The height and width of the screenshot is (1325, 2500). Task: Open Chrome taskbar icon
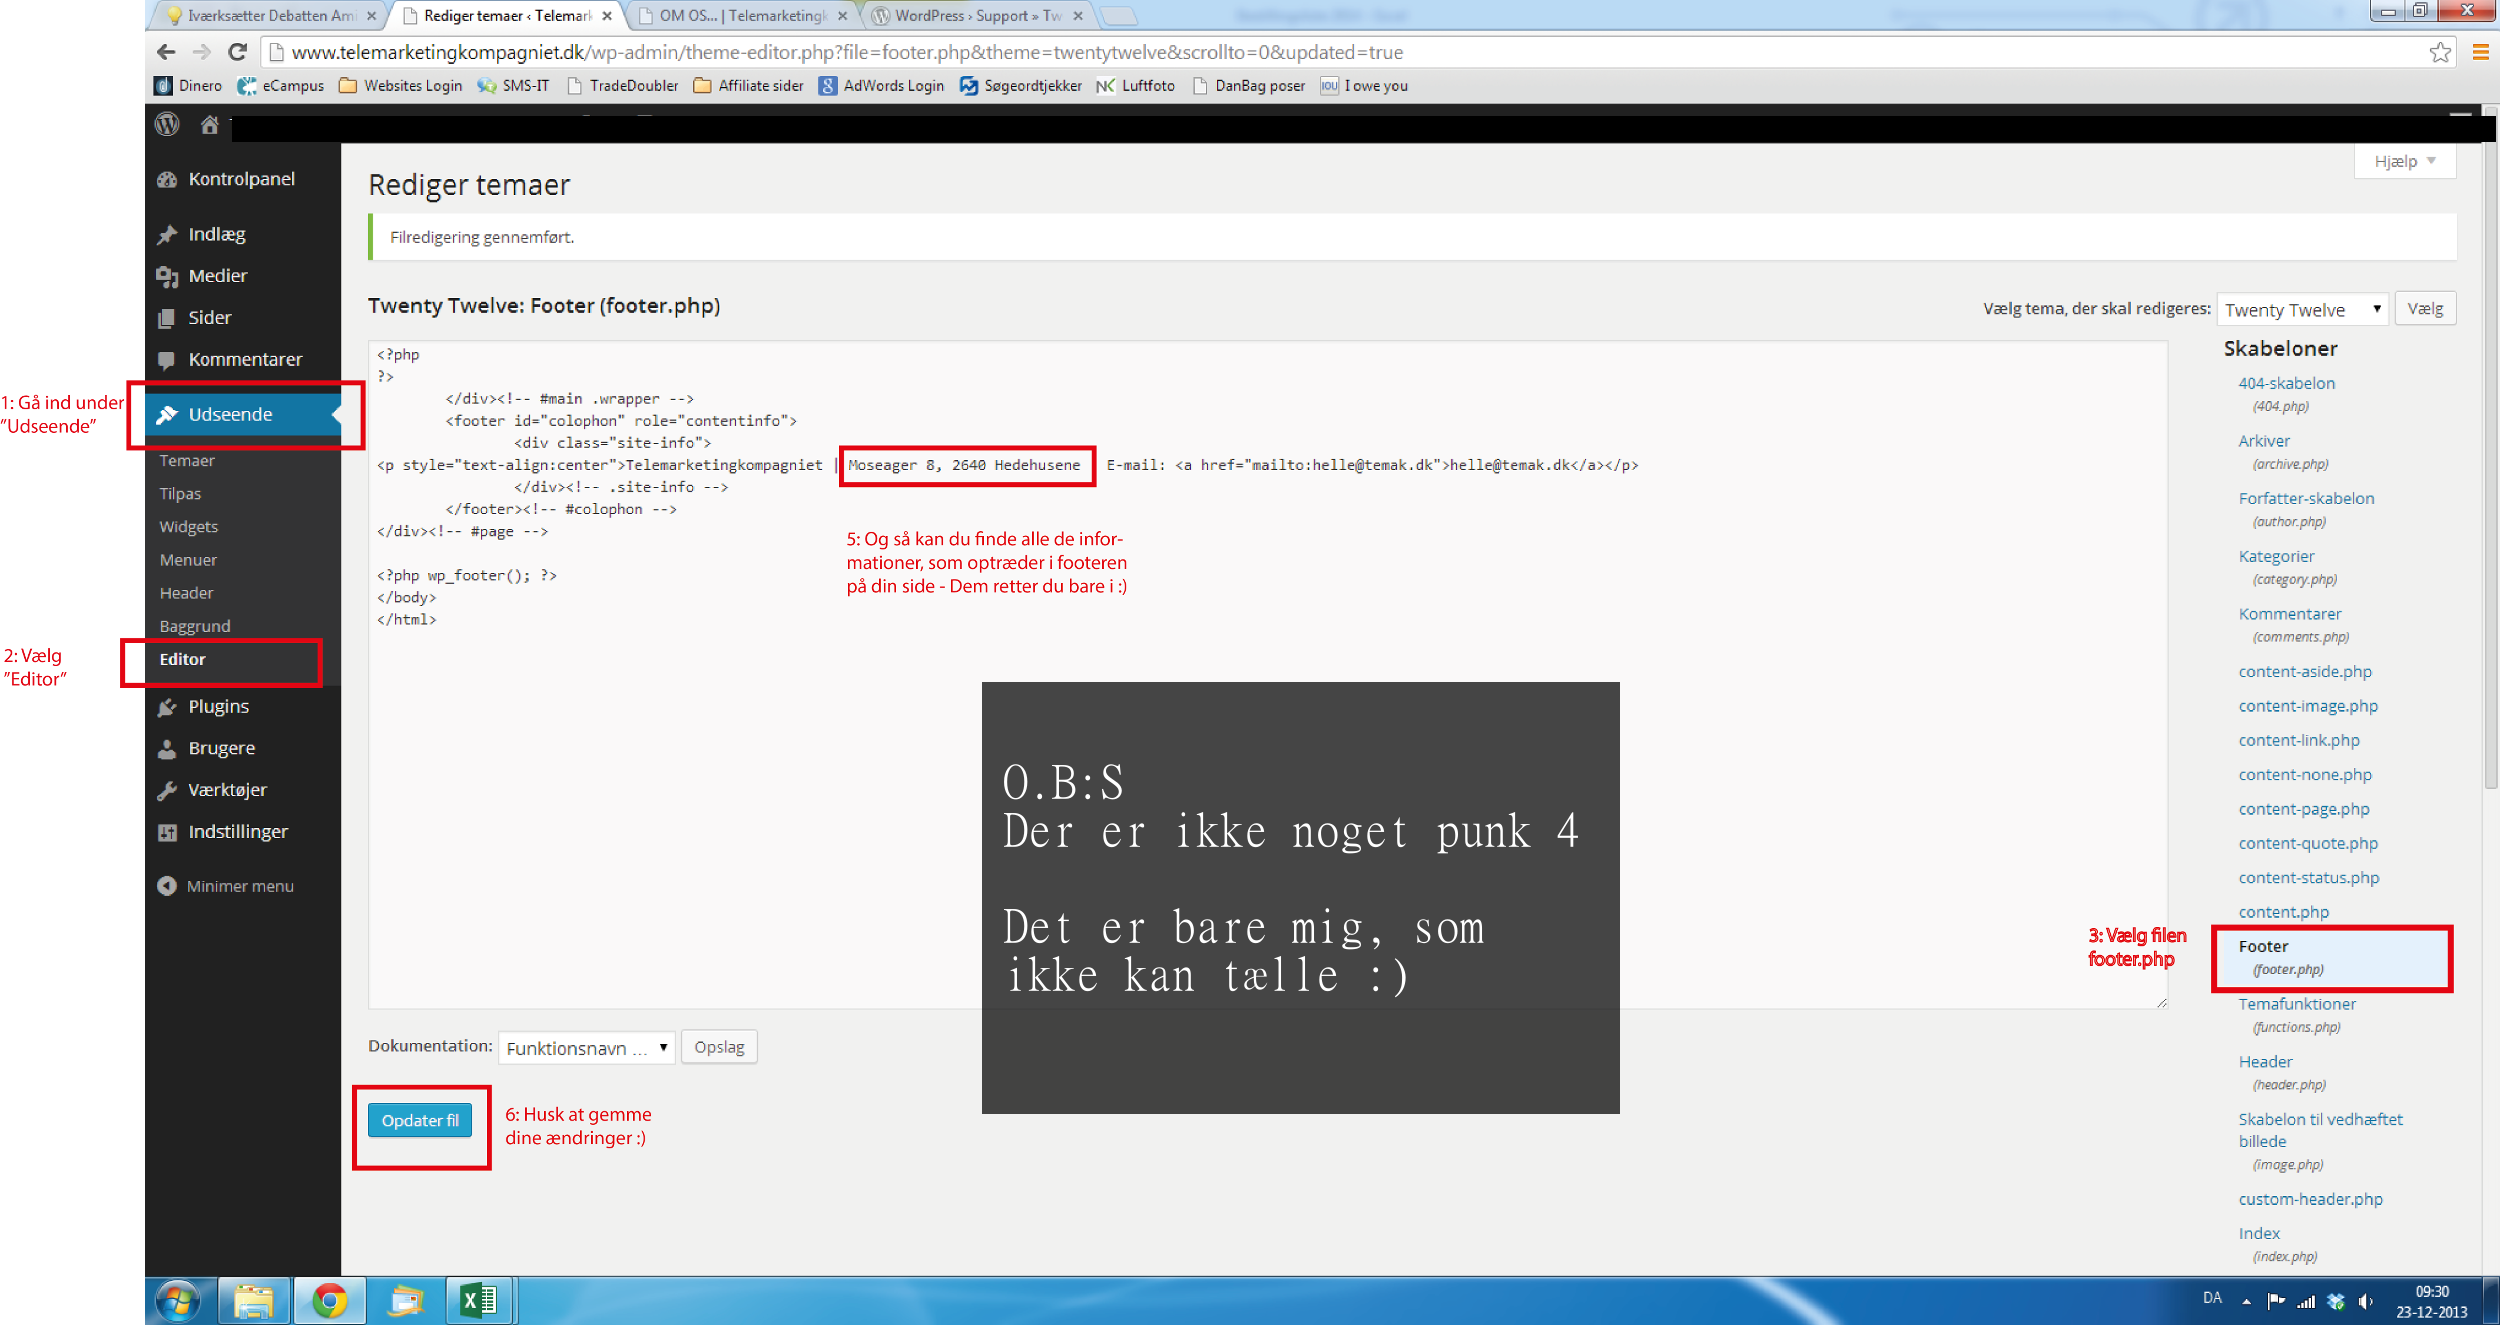pyautogui.click(x=330, y=1300)
